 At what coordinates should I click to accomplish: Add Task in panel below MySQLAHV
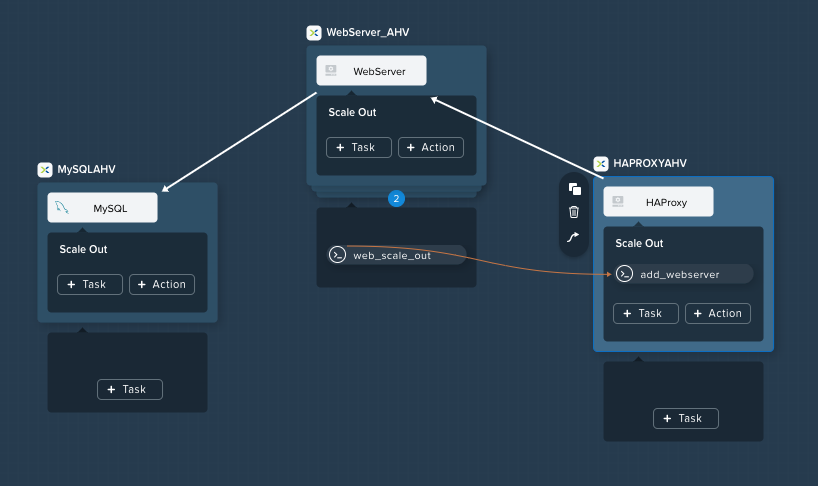130,390
